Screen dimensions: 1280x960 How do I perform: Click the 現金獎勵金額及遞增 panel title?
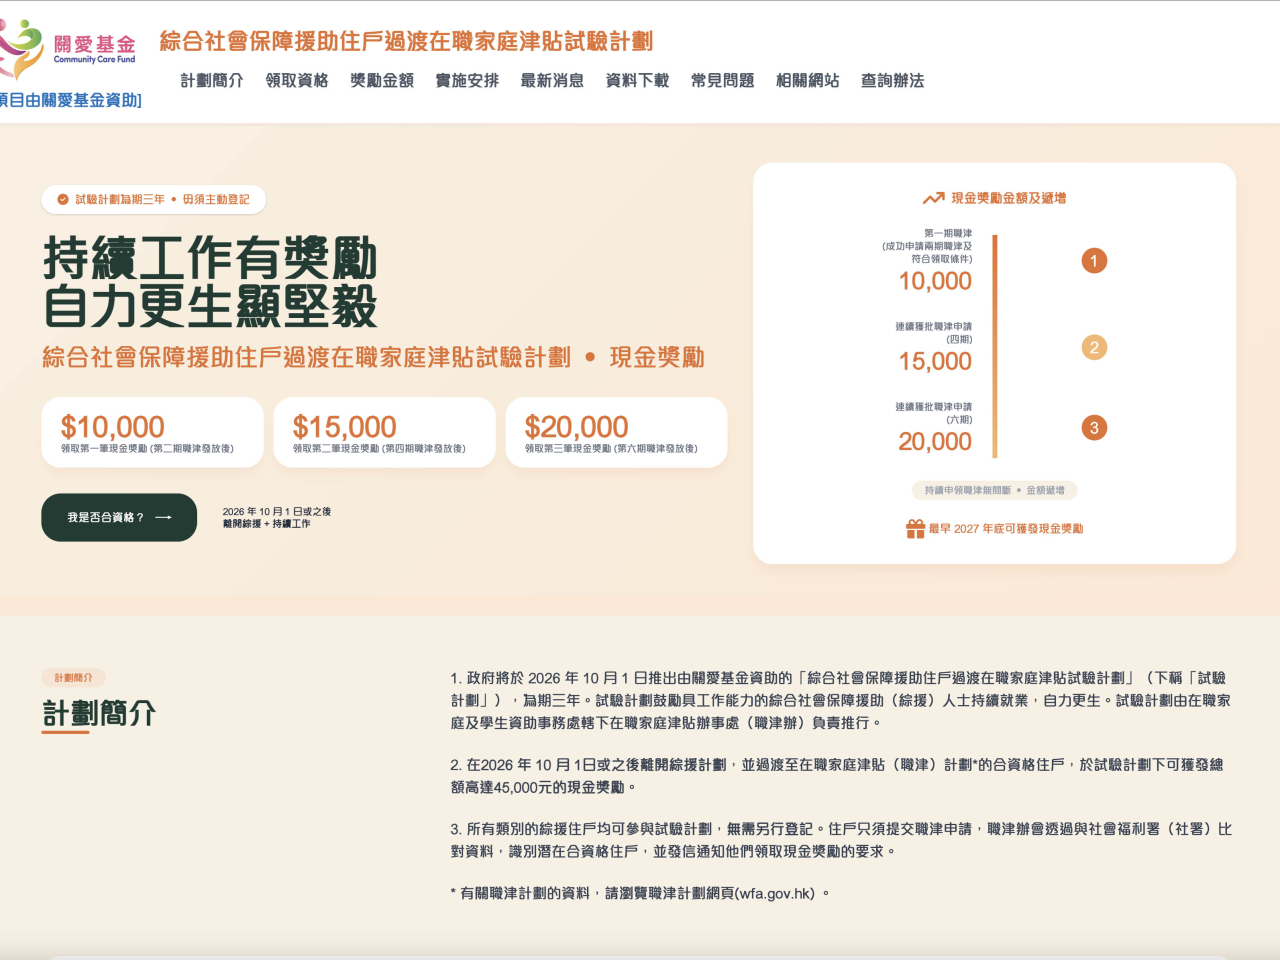(1008, 198)
